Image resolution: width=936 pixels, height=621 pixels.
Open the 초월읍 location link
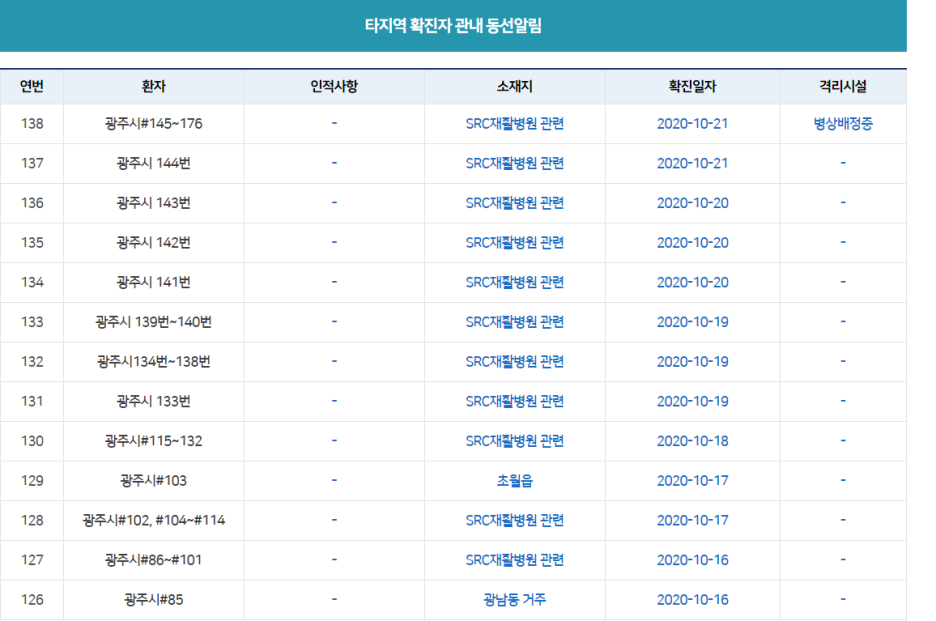(x=515, y=481)
